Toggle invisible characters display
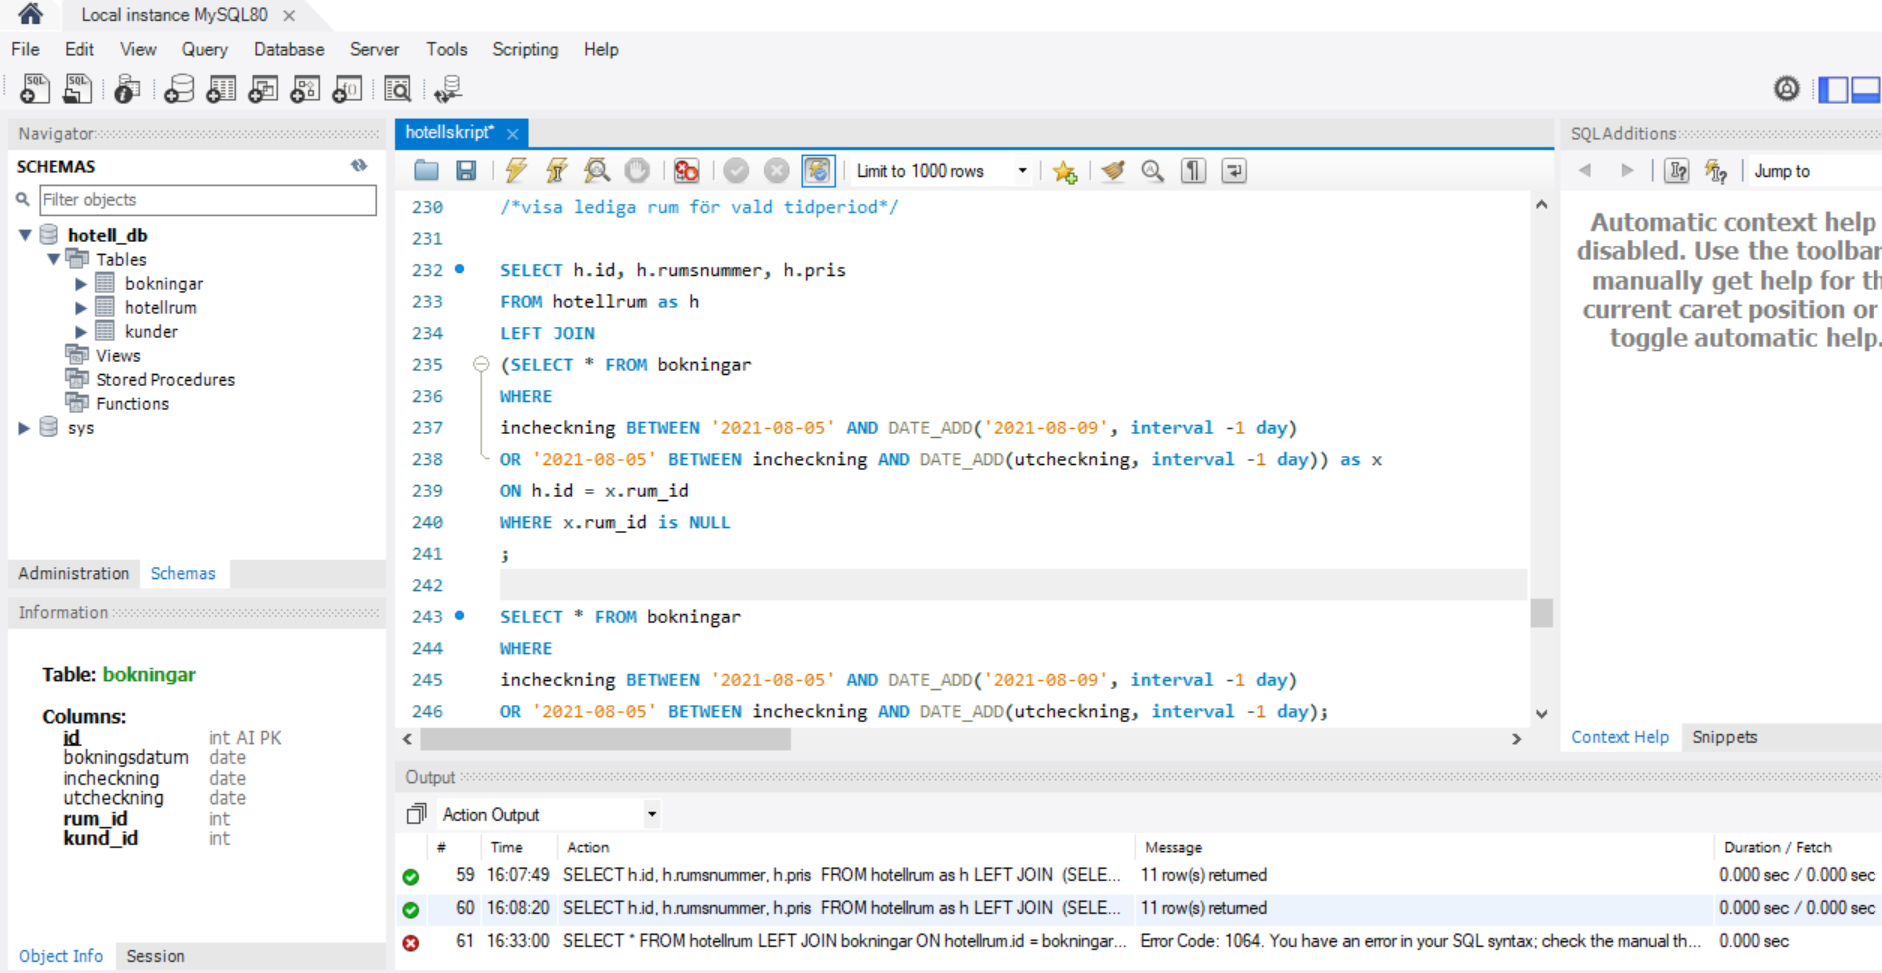 coord(1193,171)
